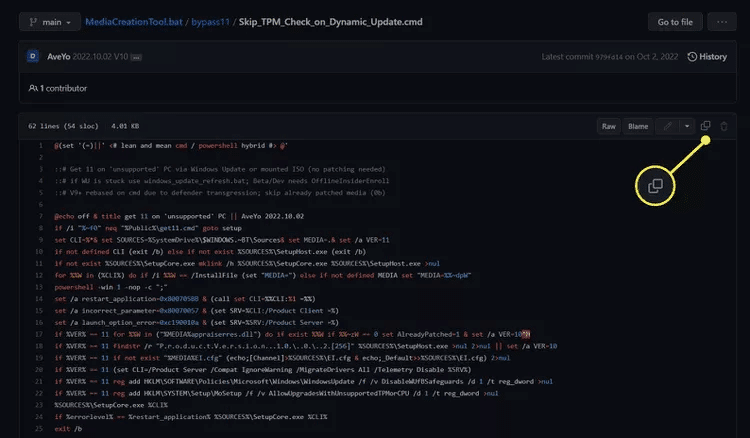Open the main branch selector dropdown
750x438 pixels.
pyautogui.click(x=50, y=22)
